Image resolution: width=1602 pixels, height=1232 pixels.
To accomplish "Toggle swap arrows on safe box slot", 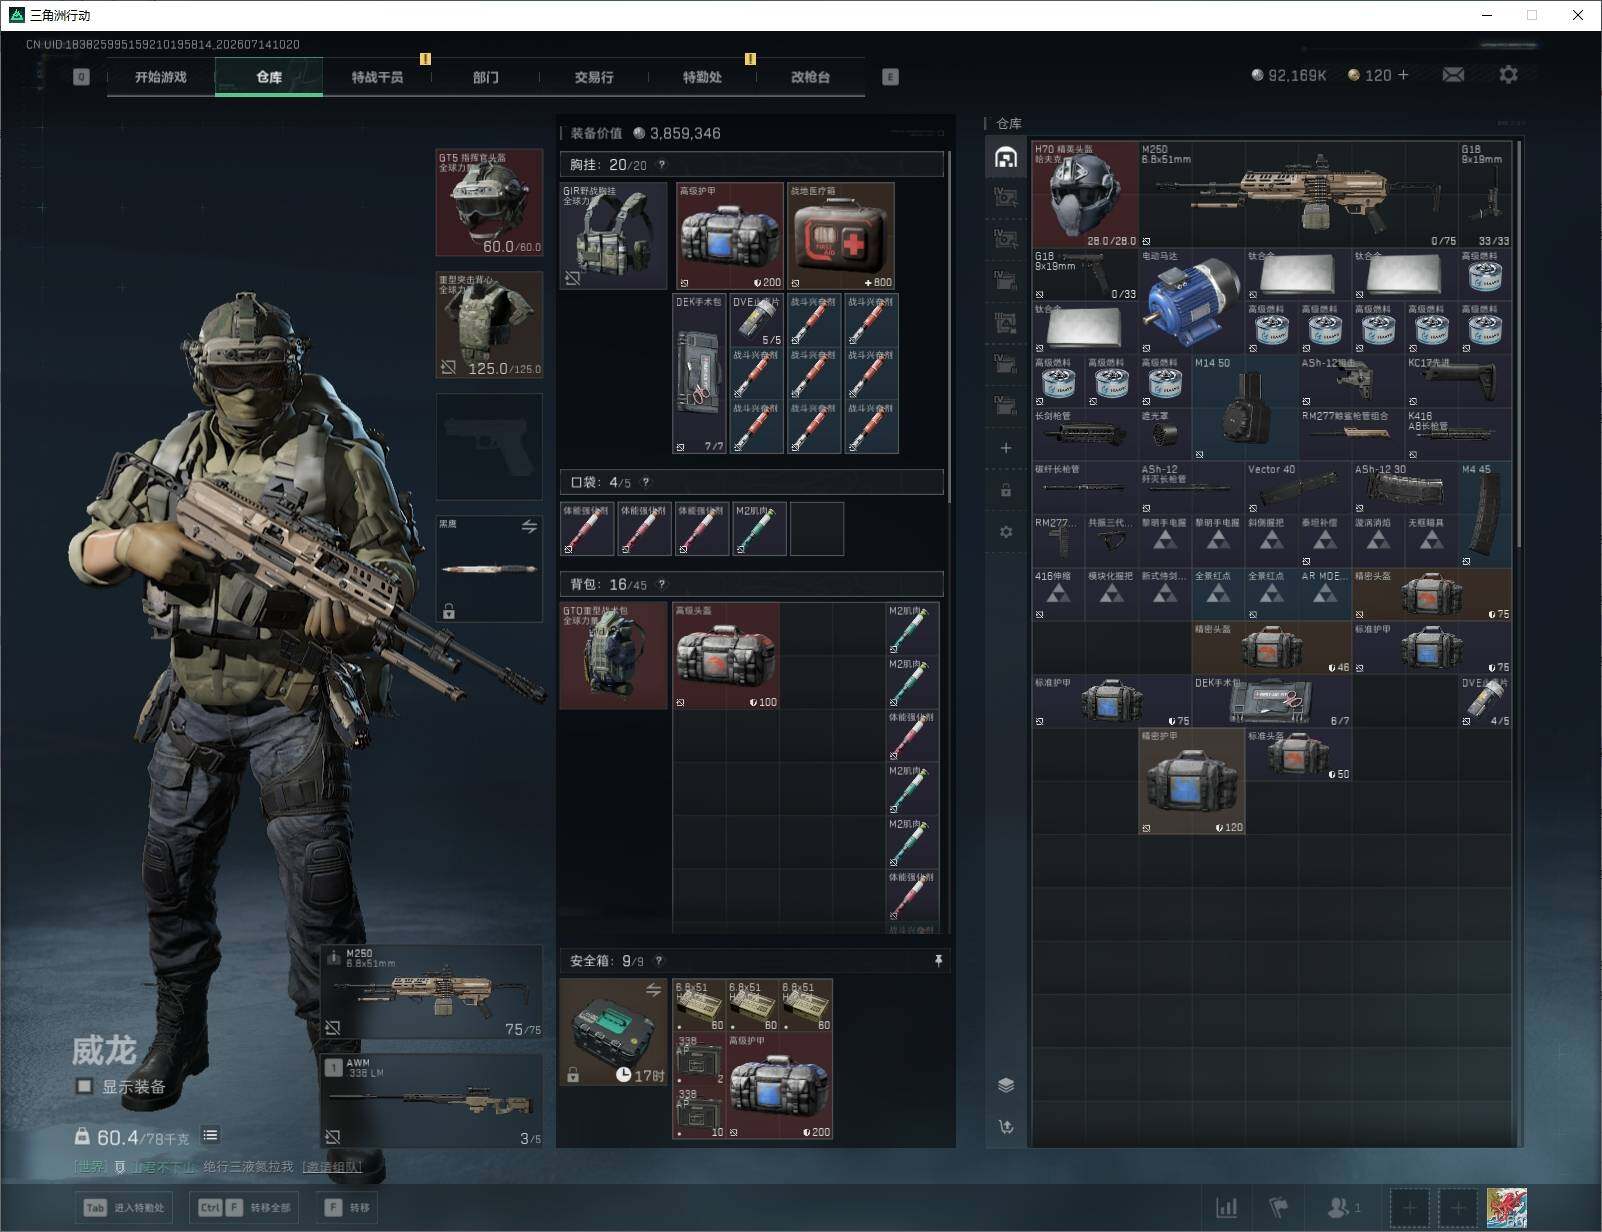I will (x=653, y=989).
